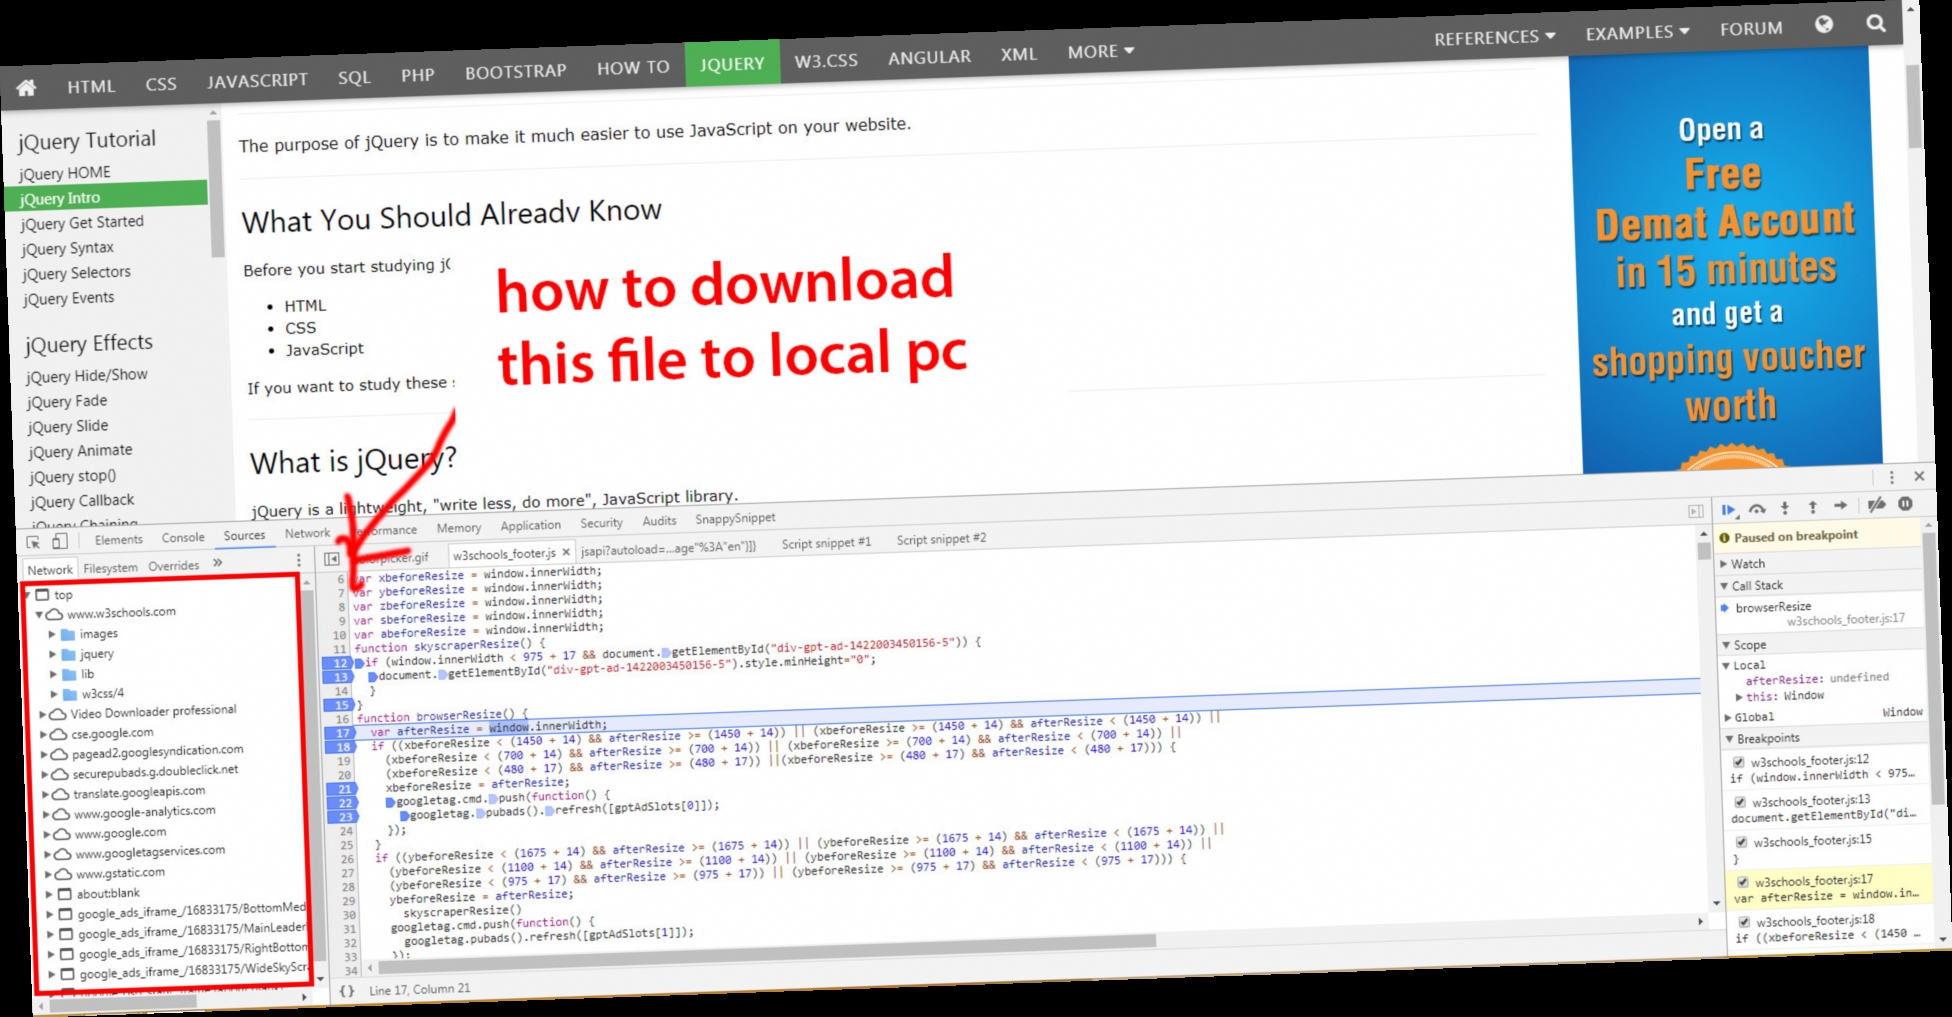The width and height of the screenshot is (1952, 1017).
Task: Open jQuery Hide/Show in sidebar
Action: [87, 376]
